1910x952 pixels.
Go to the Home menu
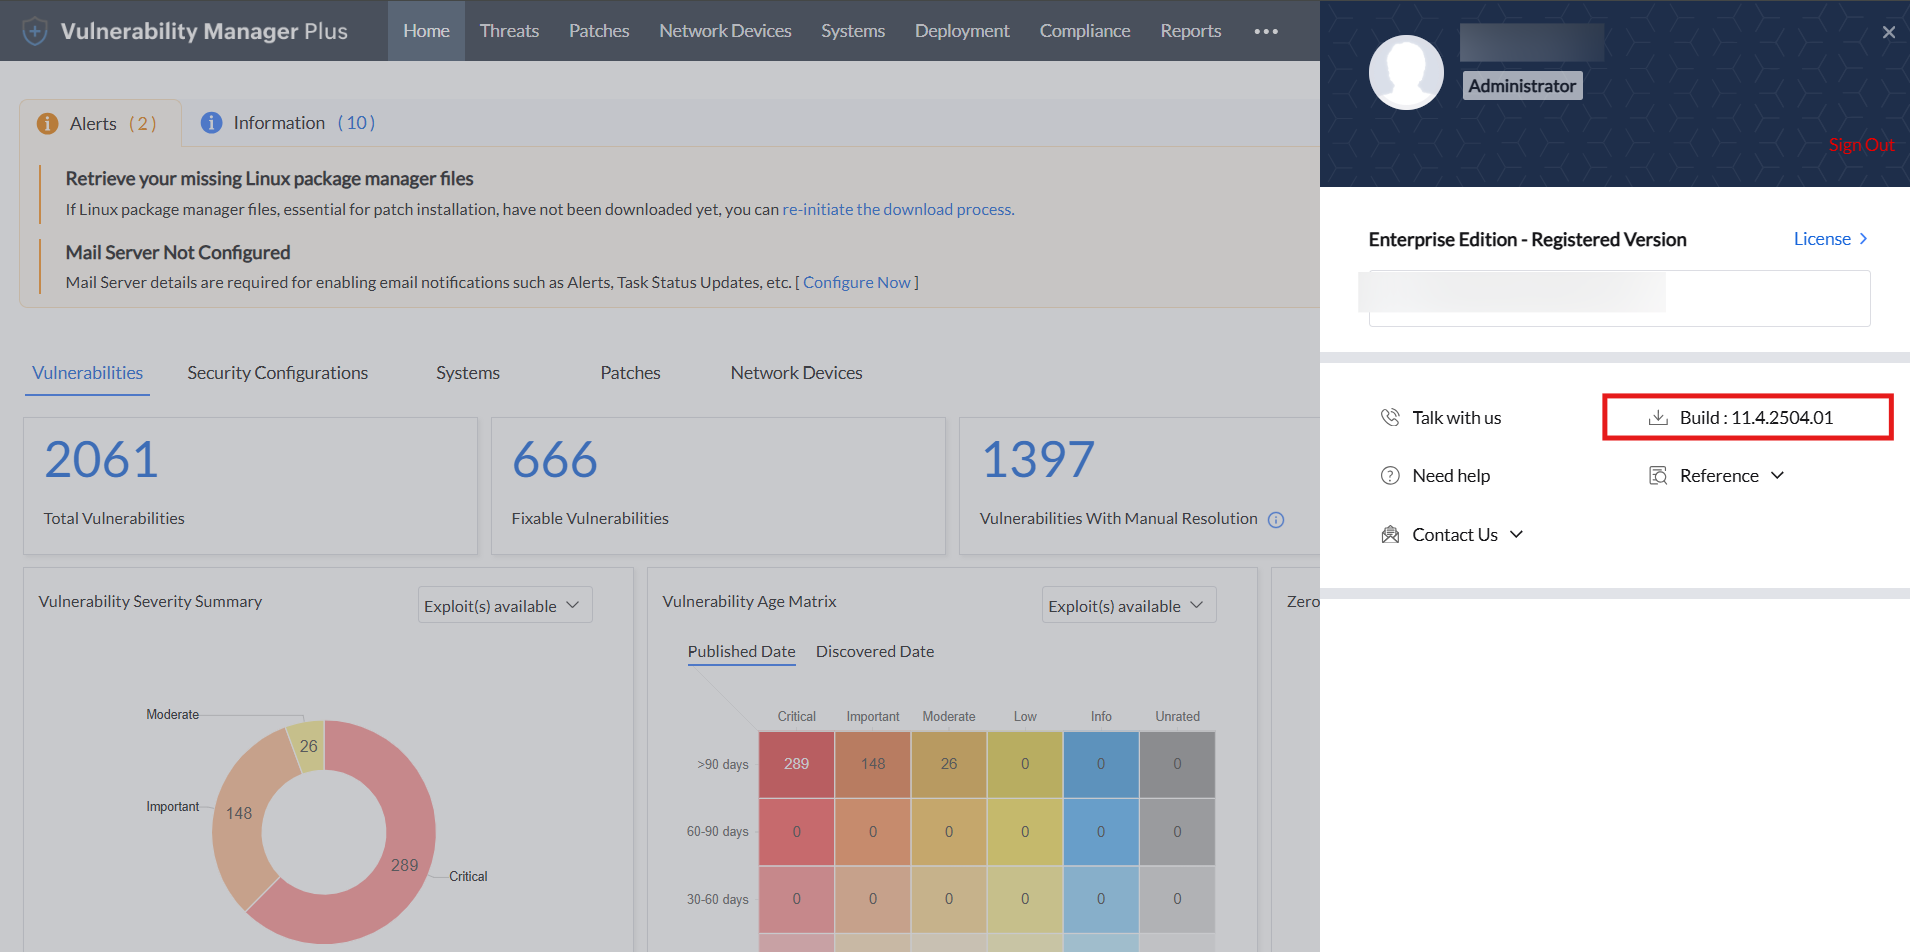tap(426, 31)
